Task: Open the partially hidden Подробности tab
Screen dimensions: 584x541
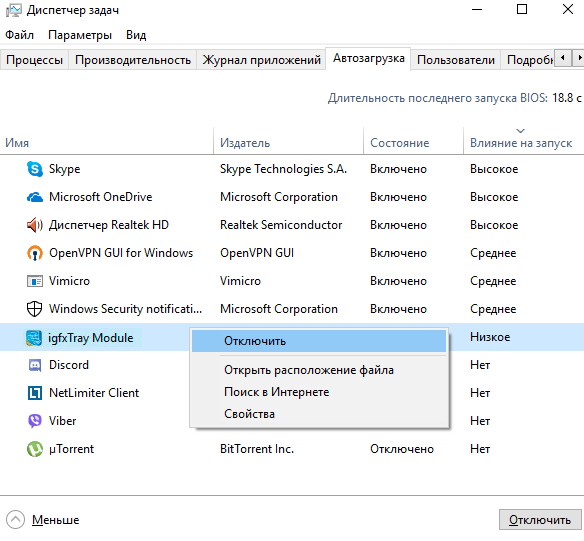Action: 528,60
